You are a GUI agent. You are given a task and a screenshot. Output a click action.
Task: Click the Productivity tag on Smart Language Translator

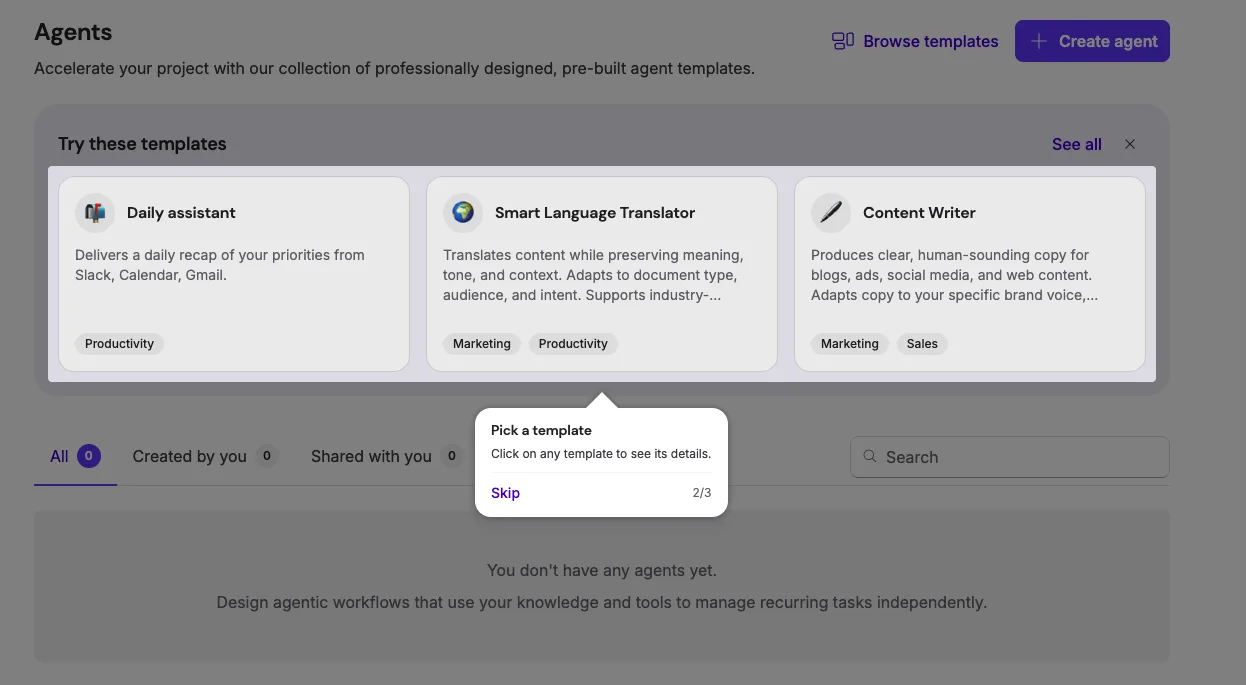[x=573, y=343]
